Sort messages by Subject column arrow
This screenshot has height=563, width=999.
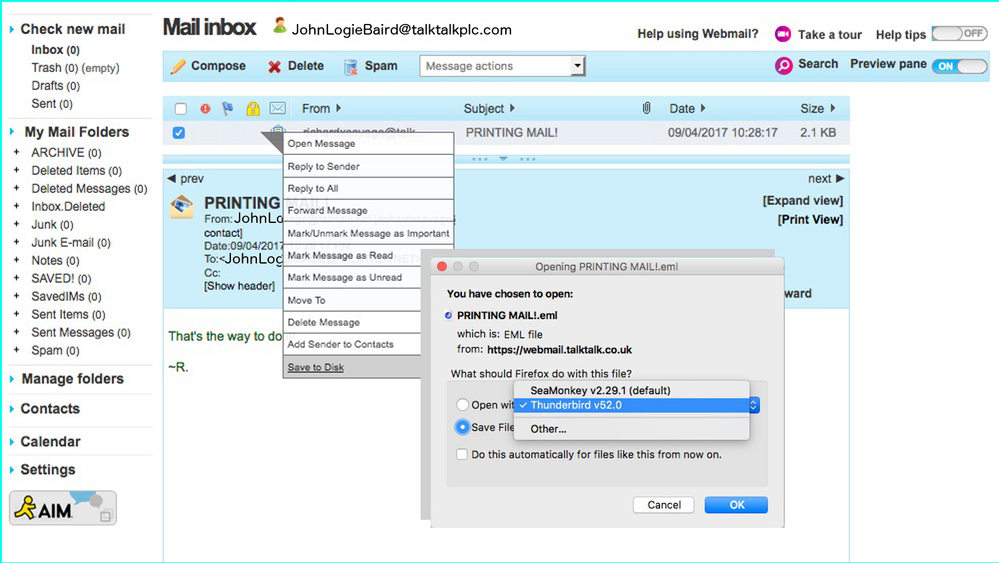click(512, 108)
